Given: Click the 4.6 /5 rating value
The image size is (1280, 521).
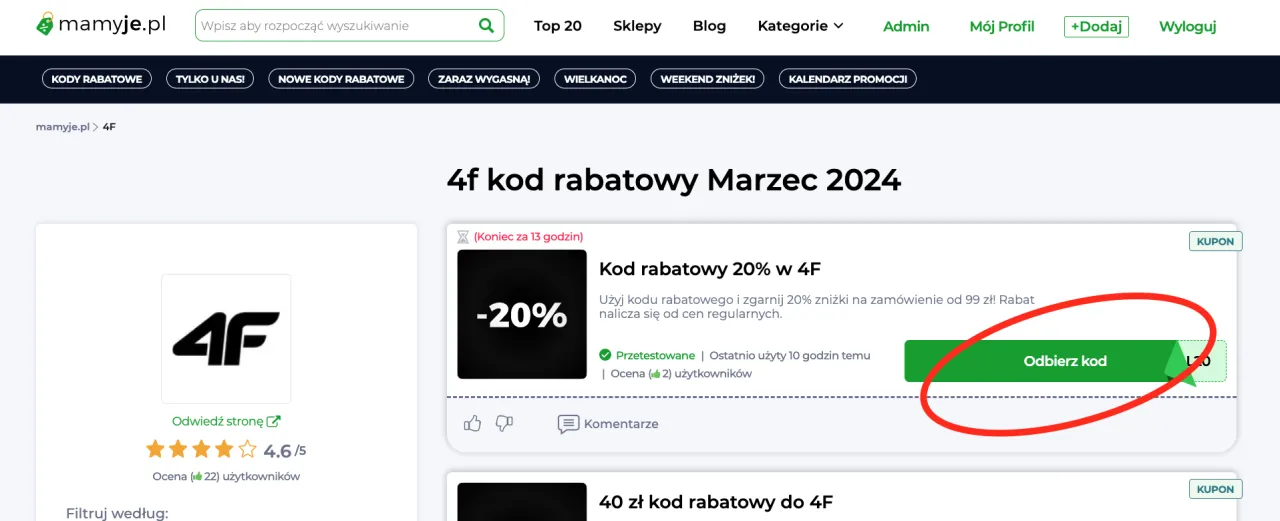Looking at the screenshot, I should click(285, 451).
